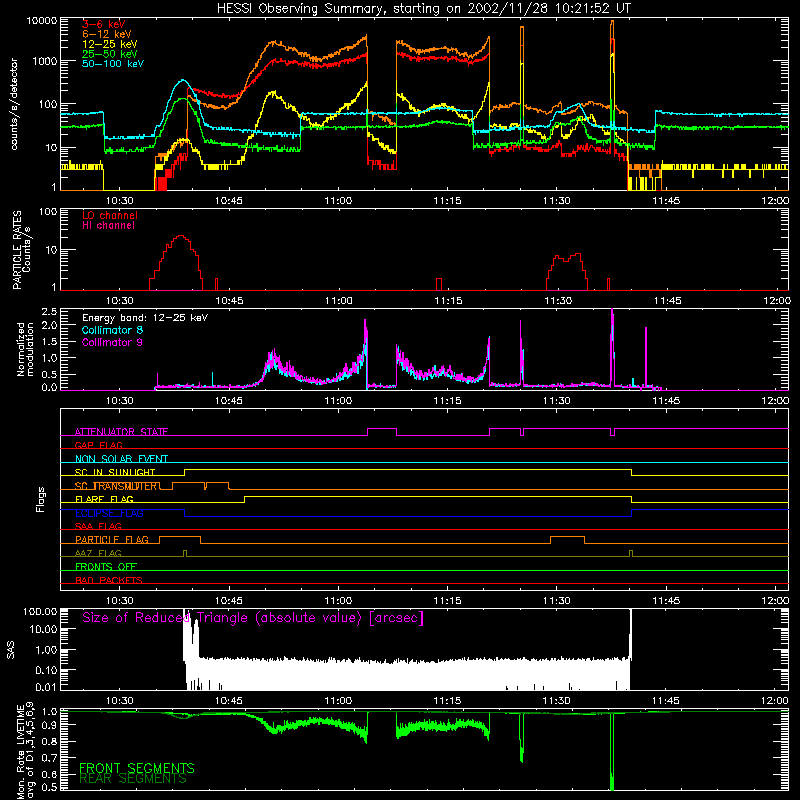Click 10:30 label under the counts plot
800x800 pixels.
[119, 201]
